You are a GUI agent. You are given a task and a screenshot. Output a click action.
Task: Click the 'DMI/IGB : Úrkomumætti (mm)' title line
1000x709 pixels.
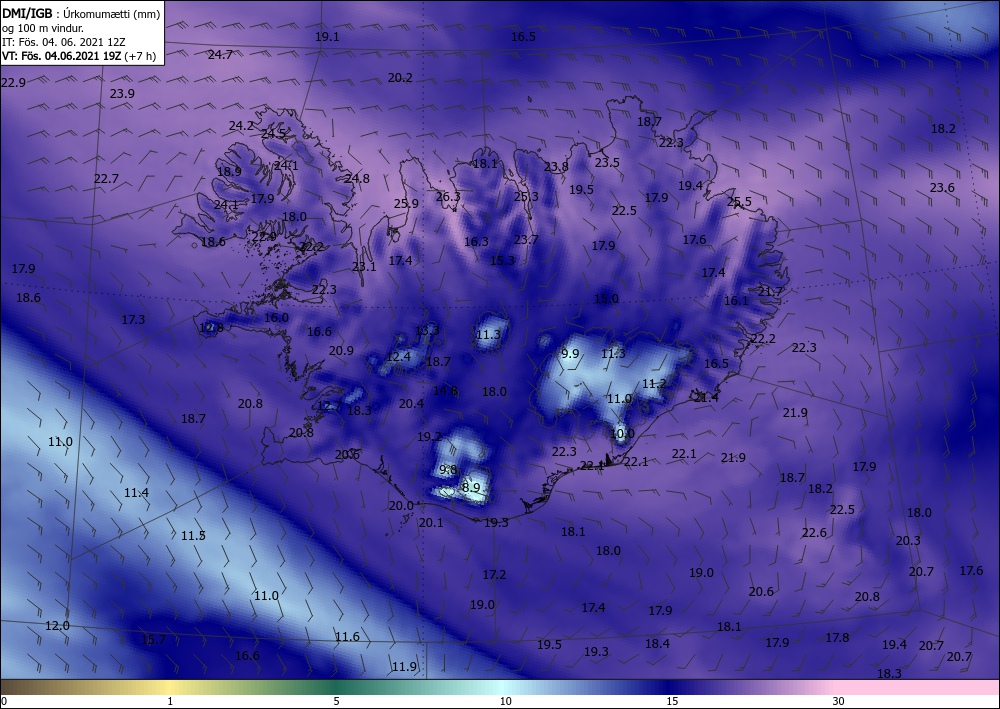[x=81, y=13]
